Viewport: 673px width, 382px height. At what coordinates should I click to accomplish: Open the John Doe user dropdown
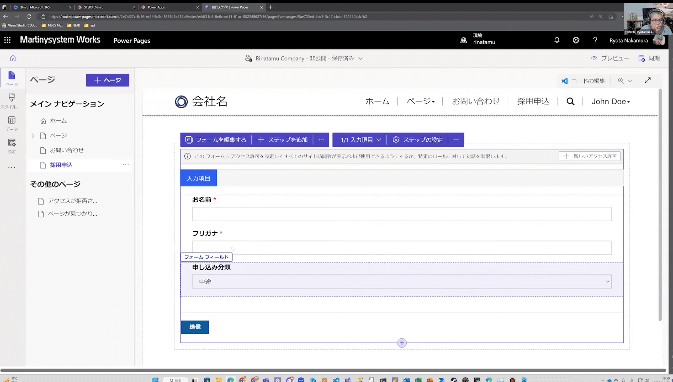pos(610,101)
